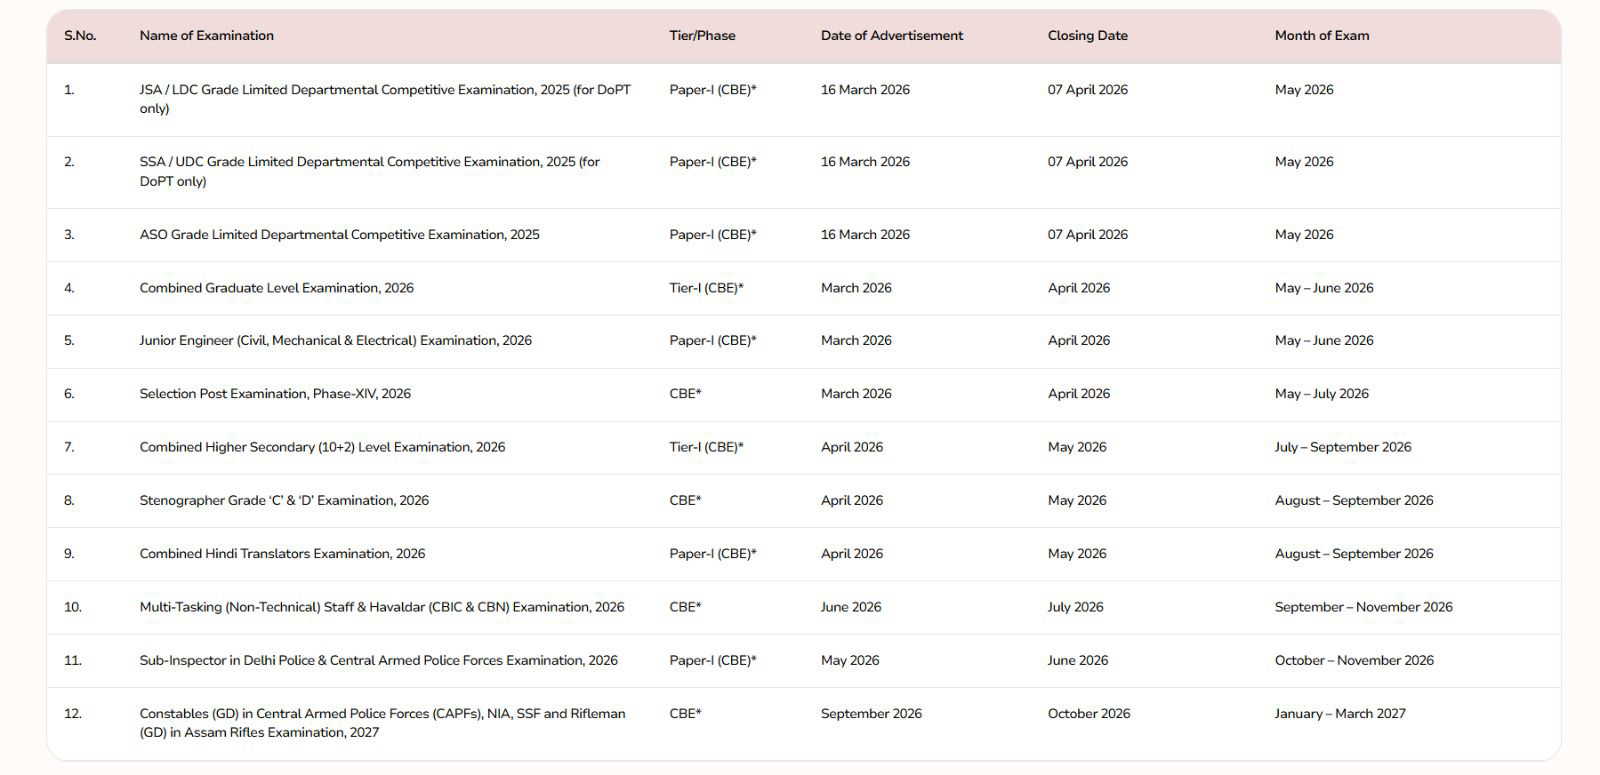
Task: Click the 'Closing Date' column header
Action: (x=1087, y=36)
